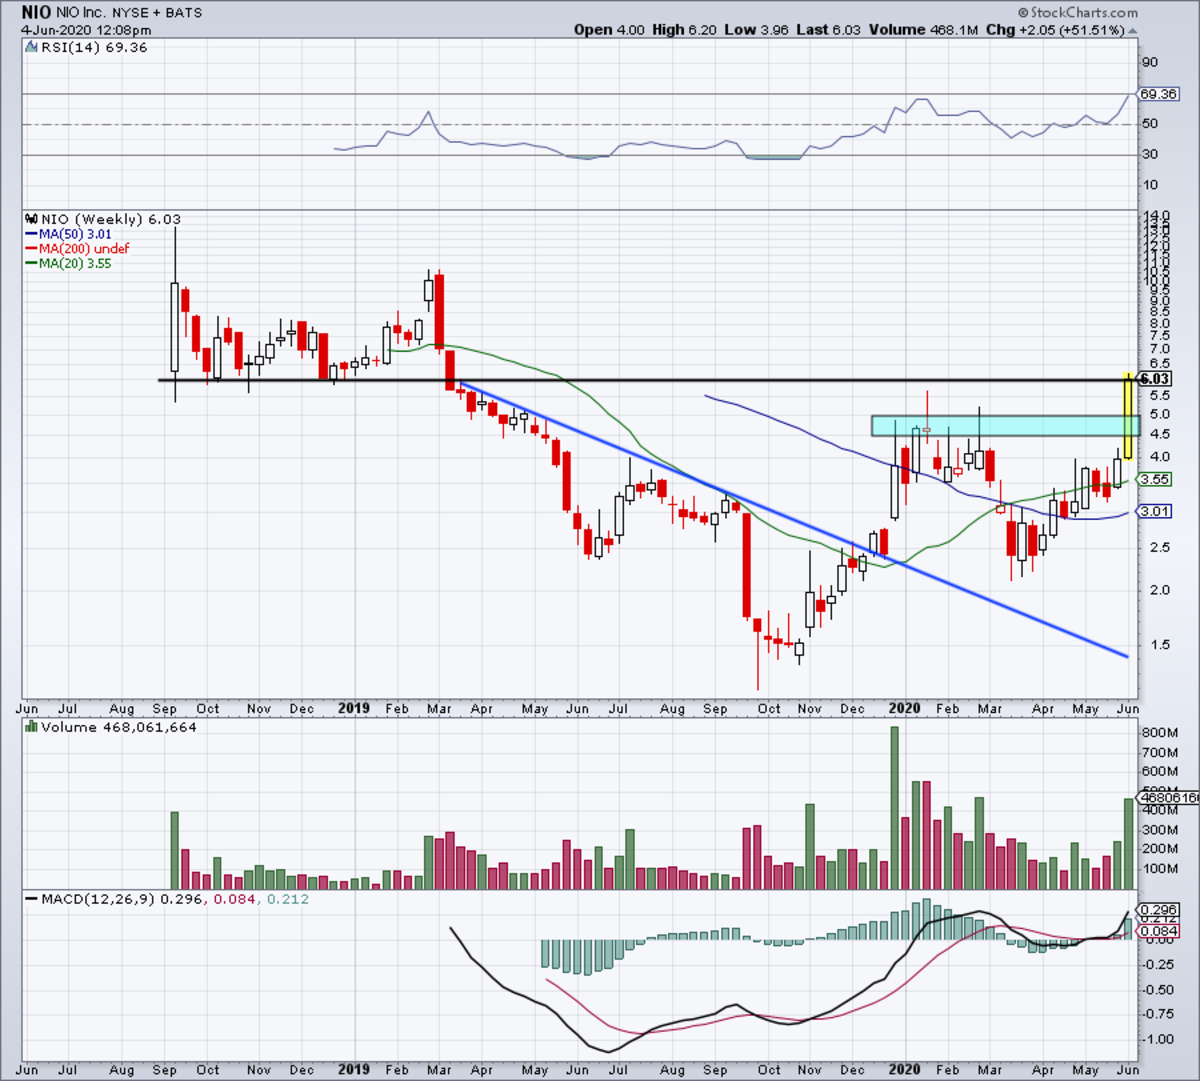Screen dimensions: 1200x1081
Task: Click the MA(200) undef legend entry
Action: pyautogui.click(x=78, y=248)
